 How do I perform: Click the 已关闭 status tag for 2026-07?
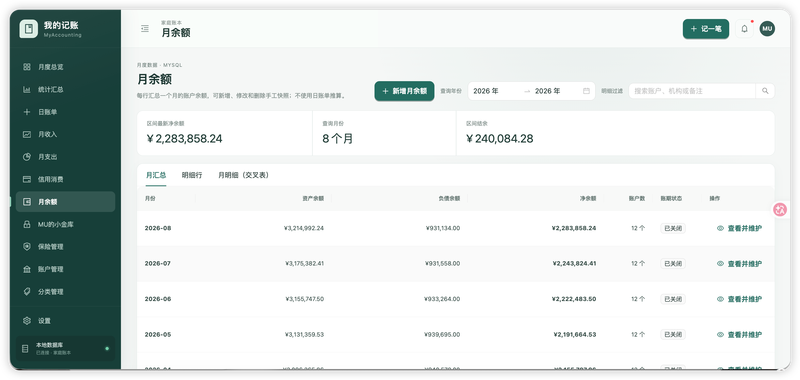(x=672, y=264)
